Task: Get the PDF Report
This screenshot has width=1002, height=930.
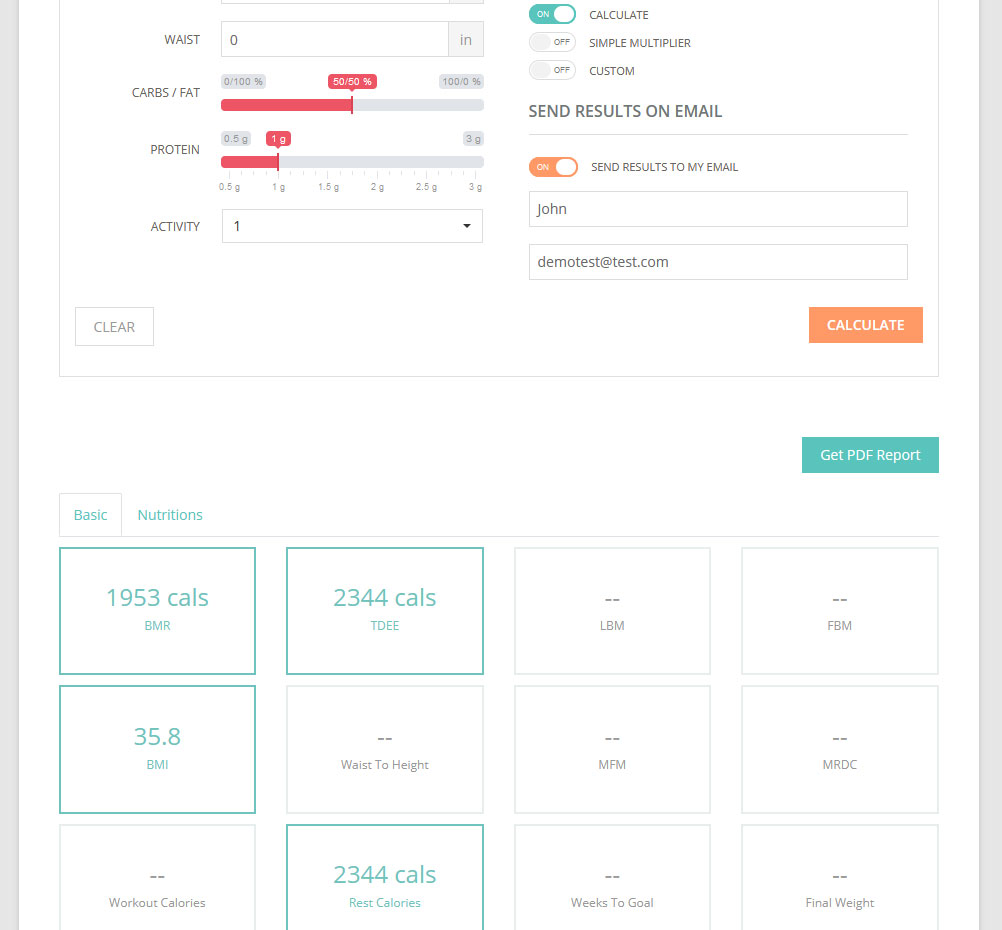Action: [x=870, y=455]
